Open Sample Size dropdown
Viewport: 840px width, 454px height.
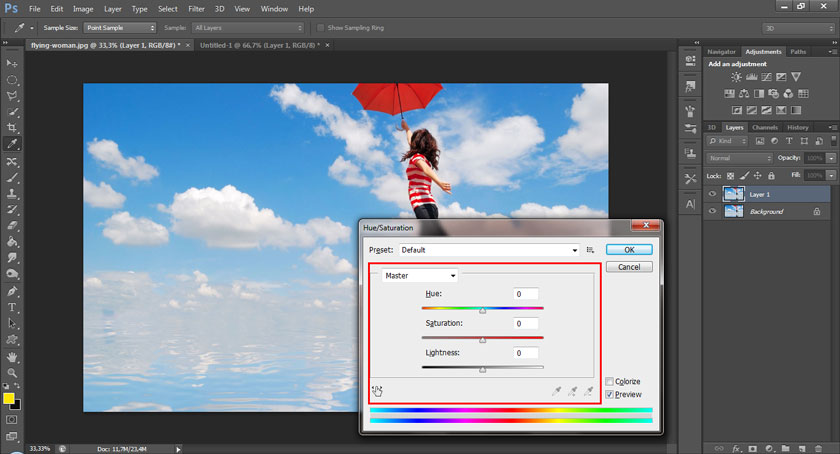coord(120,28)
